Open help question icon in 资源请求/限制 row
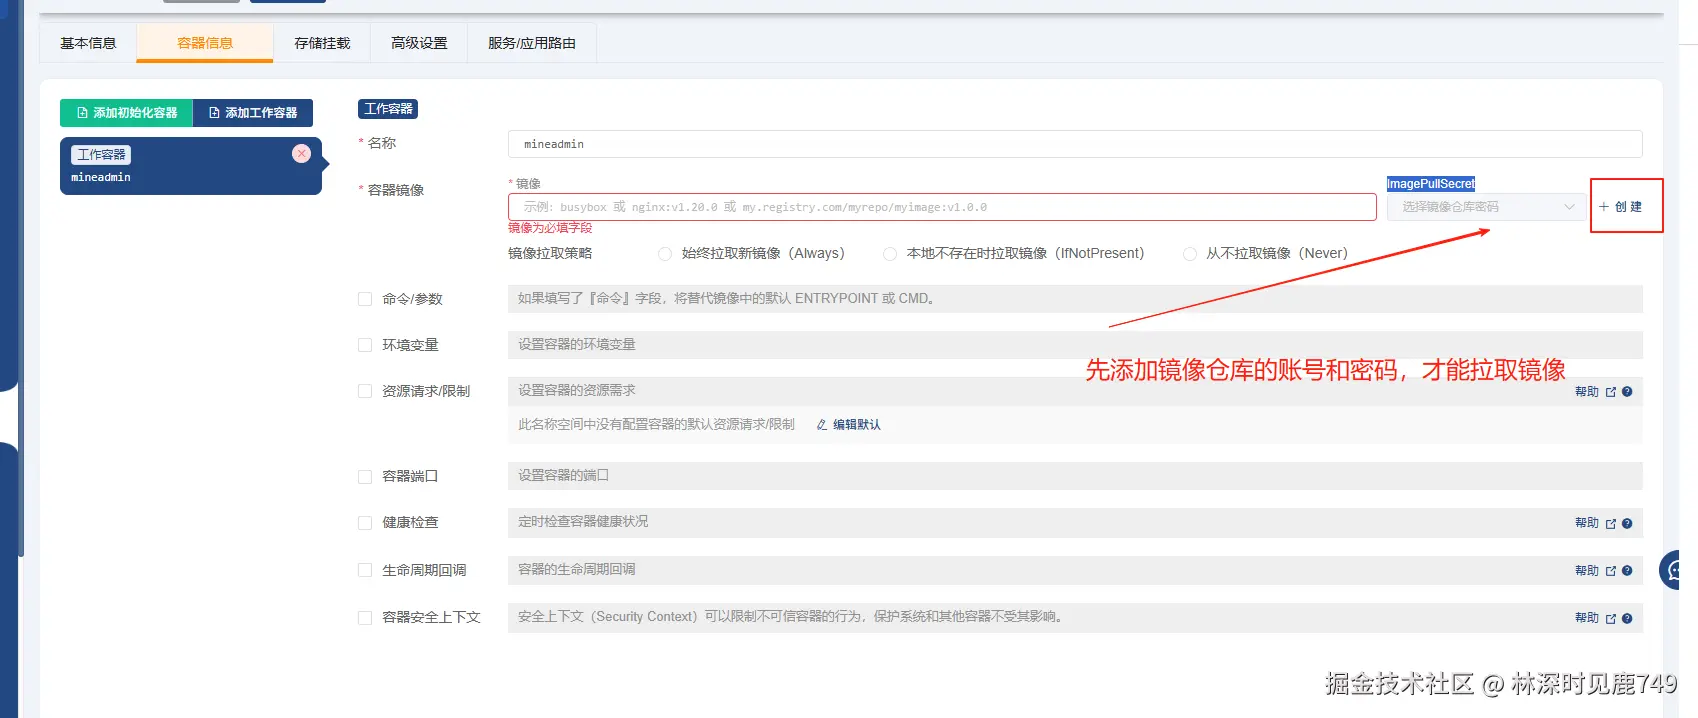 [1627, 392]
